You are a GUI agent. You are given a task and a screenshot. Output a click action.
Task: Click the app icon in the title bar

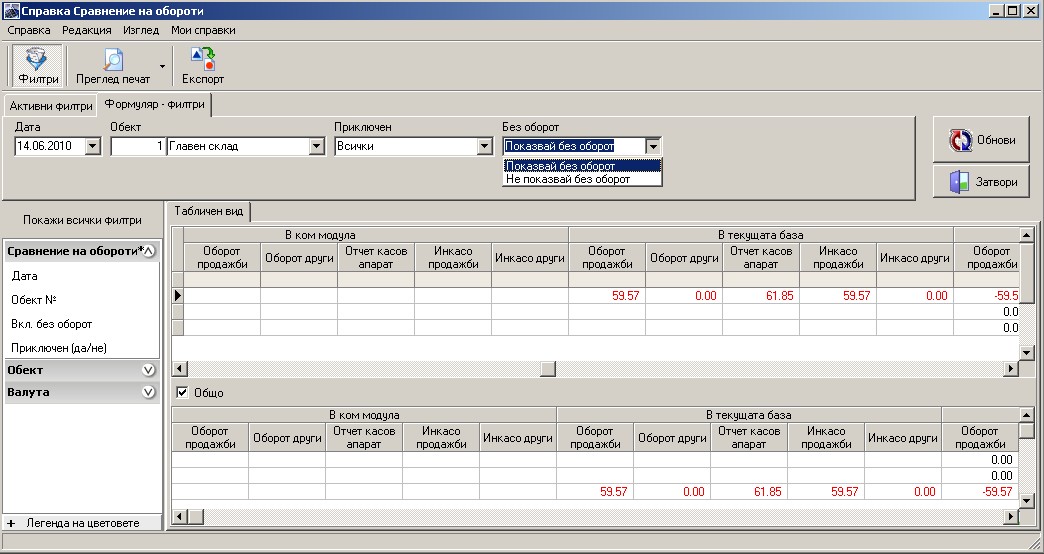(11, 11)
